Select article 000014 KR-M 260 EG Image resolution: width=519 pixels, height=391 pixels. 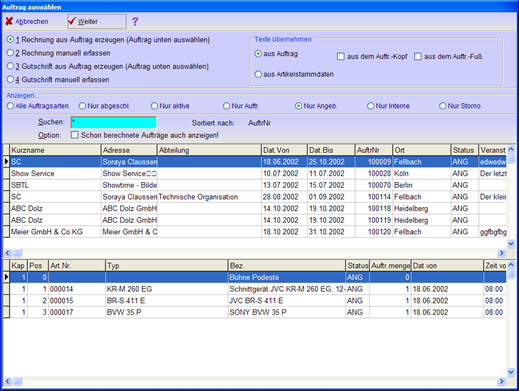point(255,289)
